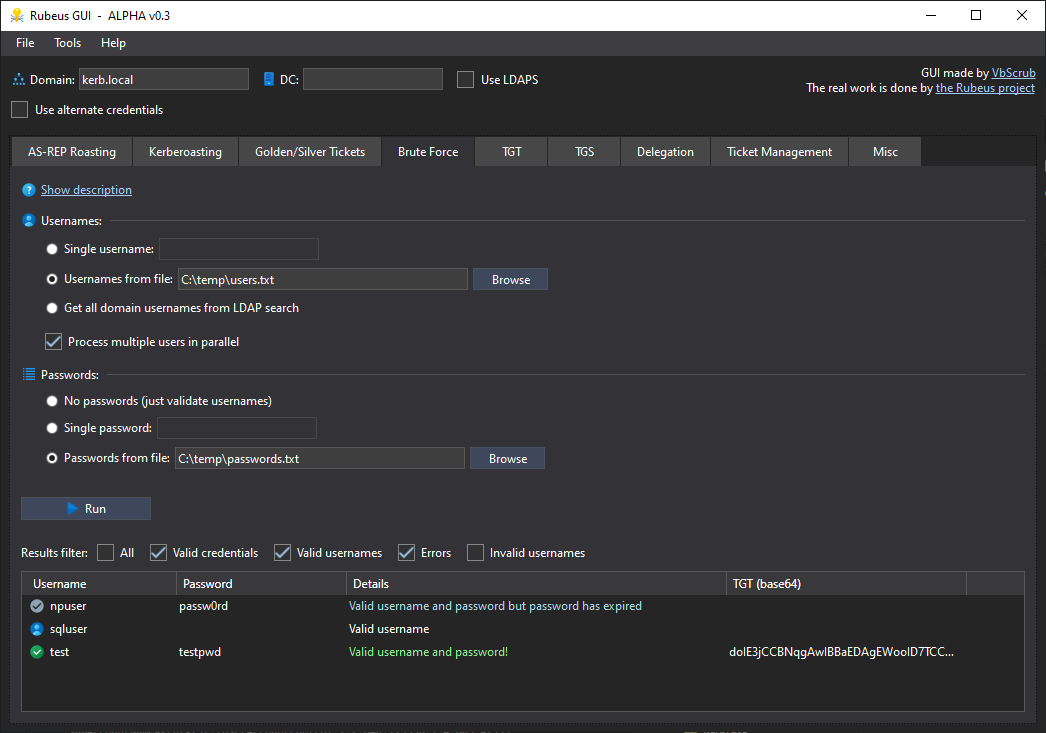The image size is (1046, 733).
Task: Open the File menu
Action: [x=25, y=43]
